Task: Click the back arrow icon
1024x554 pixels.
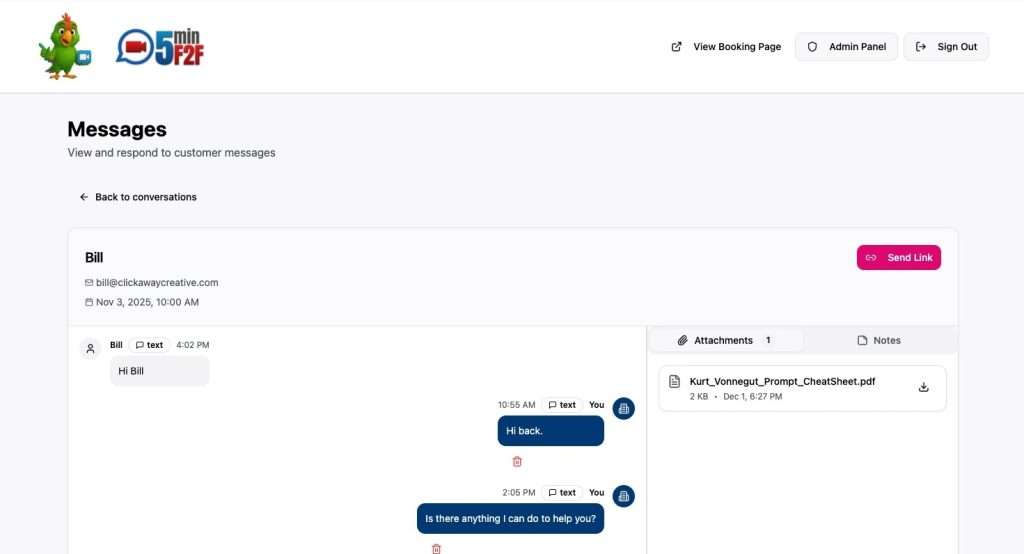Action: [x=84, y=197]
